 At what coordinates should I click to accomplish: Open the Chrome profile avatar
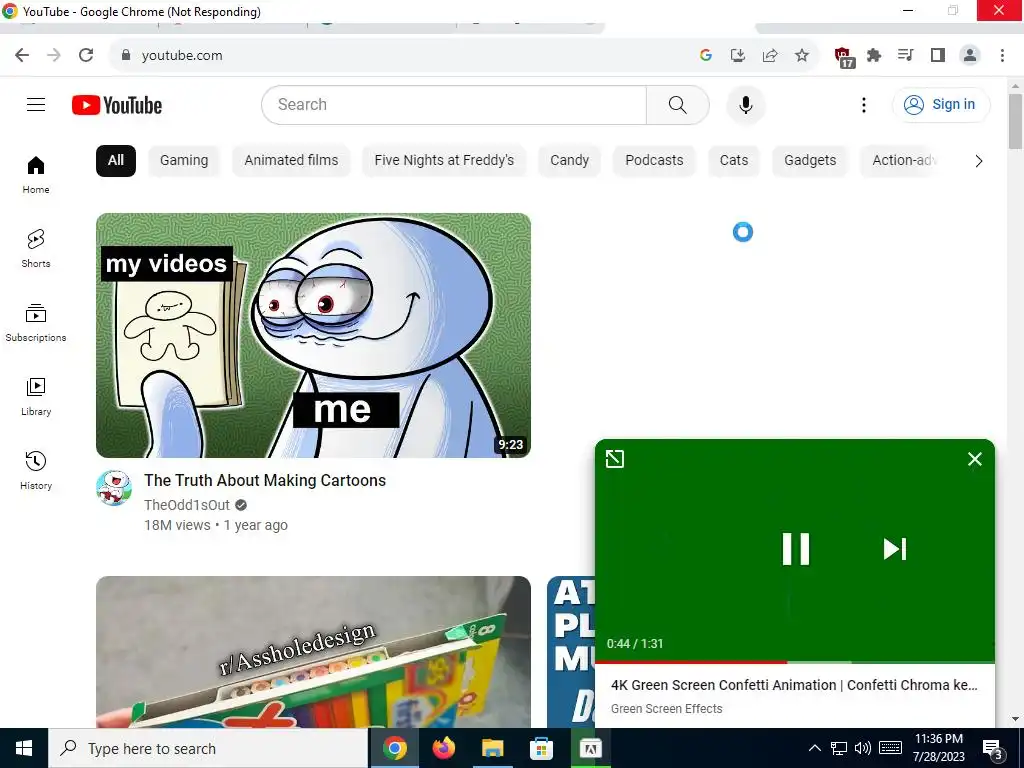[970, 56]
